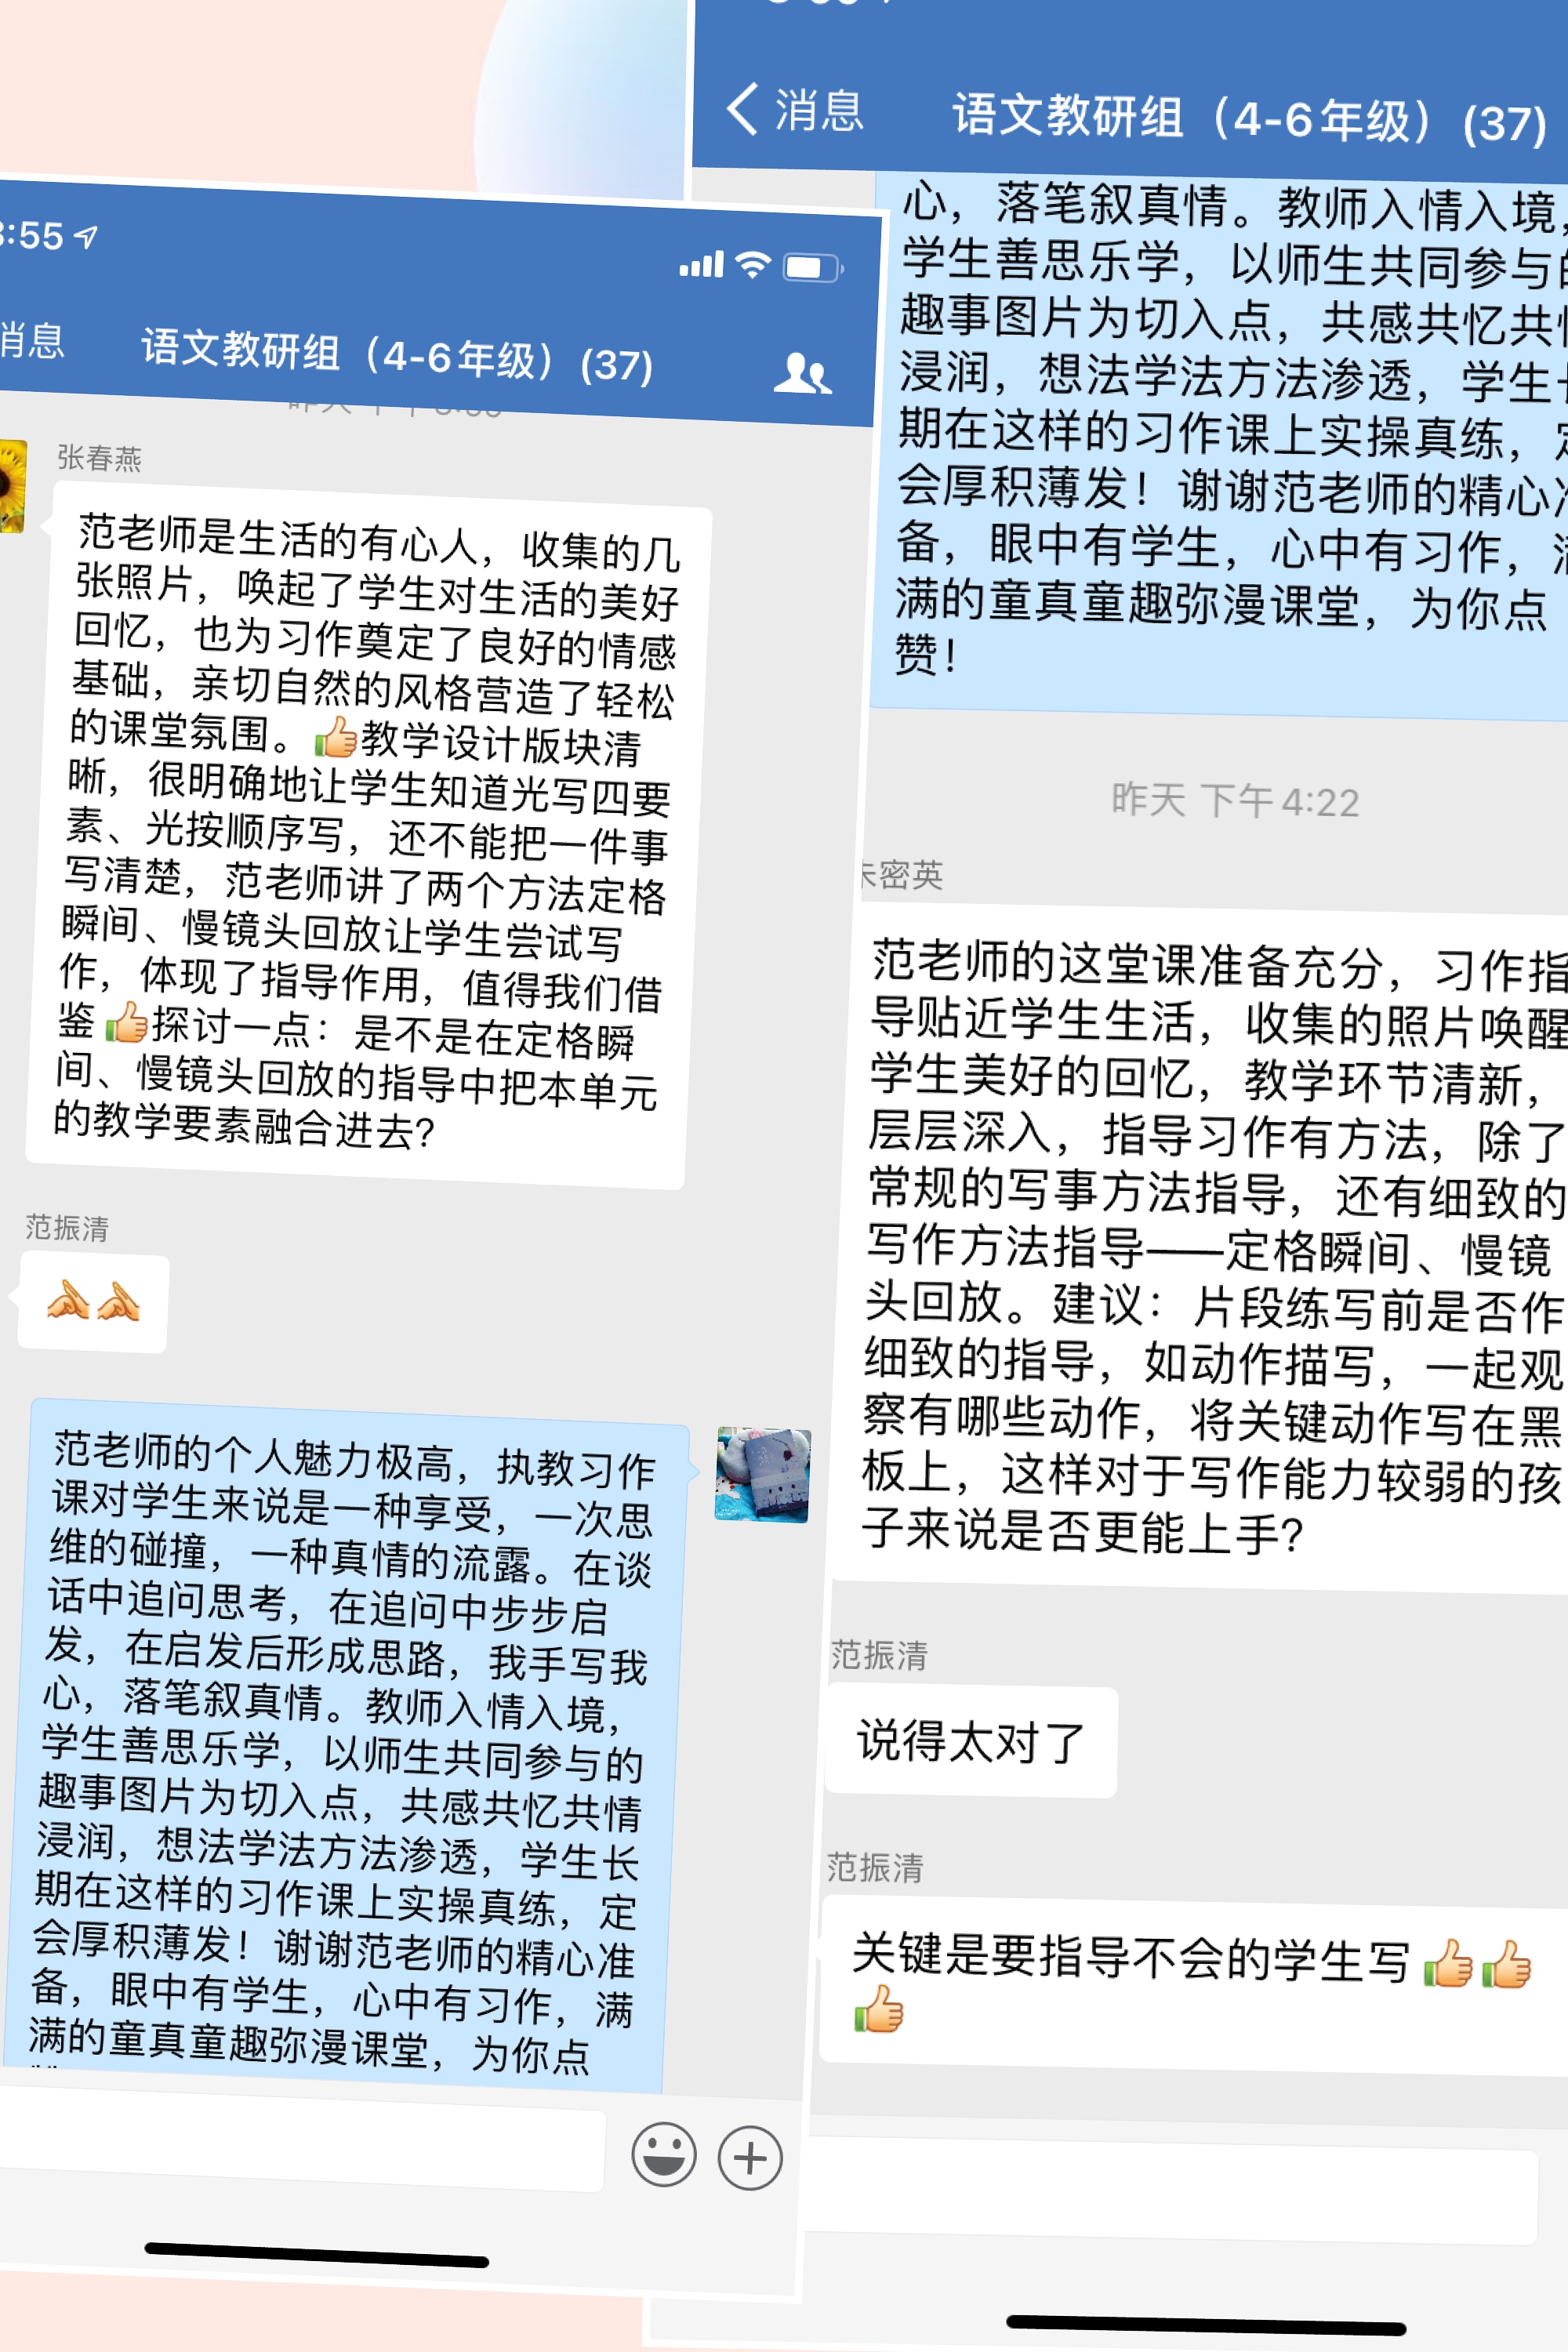
Task: Tap the battery indicator in status bar
Action: coord(813,267)
